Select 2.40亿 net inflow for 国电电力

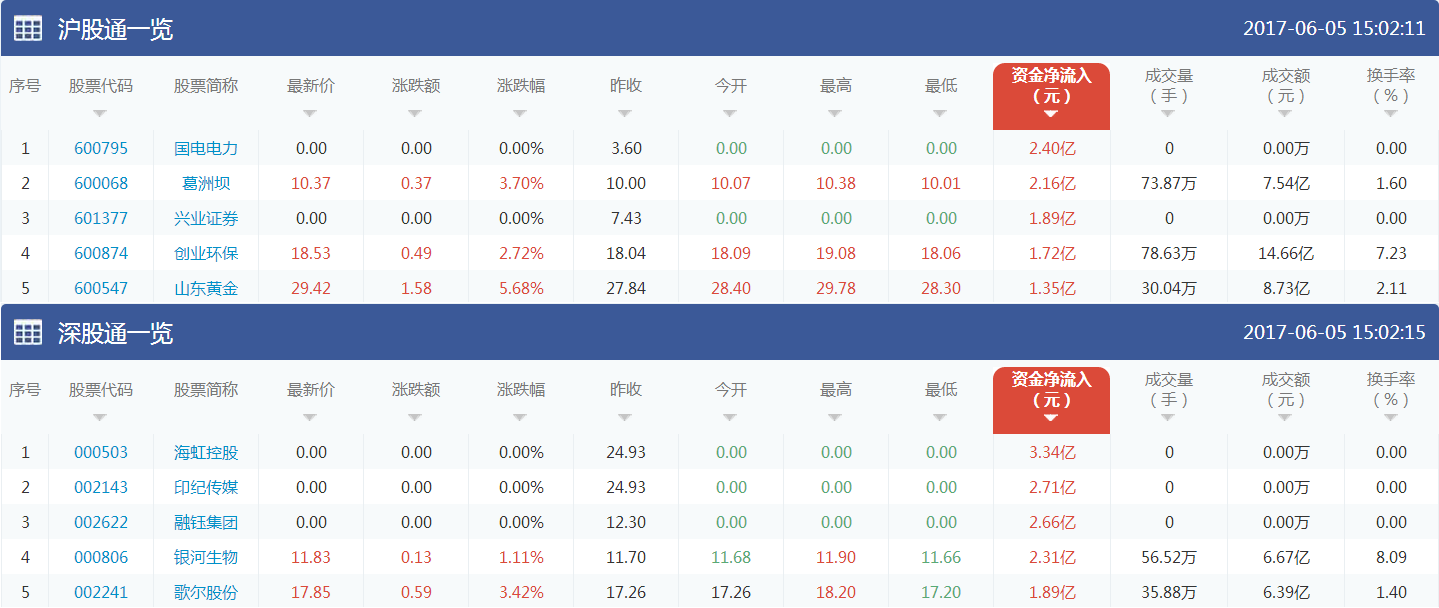tap(1052, 148)
